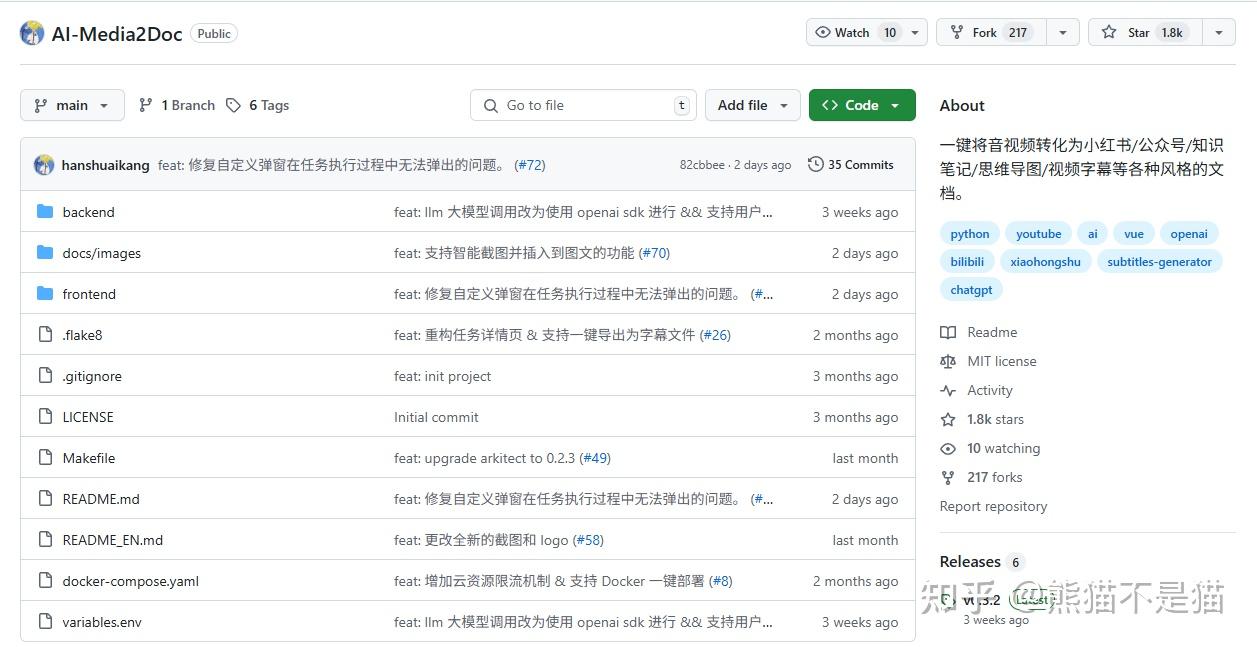Expand the Add file dropdown

pos(753,105)
